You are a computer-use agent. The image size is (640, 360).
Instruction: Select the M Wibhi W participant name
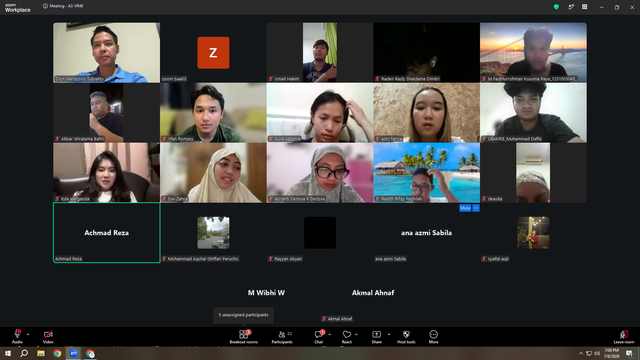[x=266, y=293]
